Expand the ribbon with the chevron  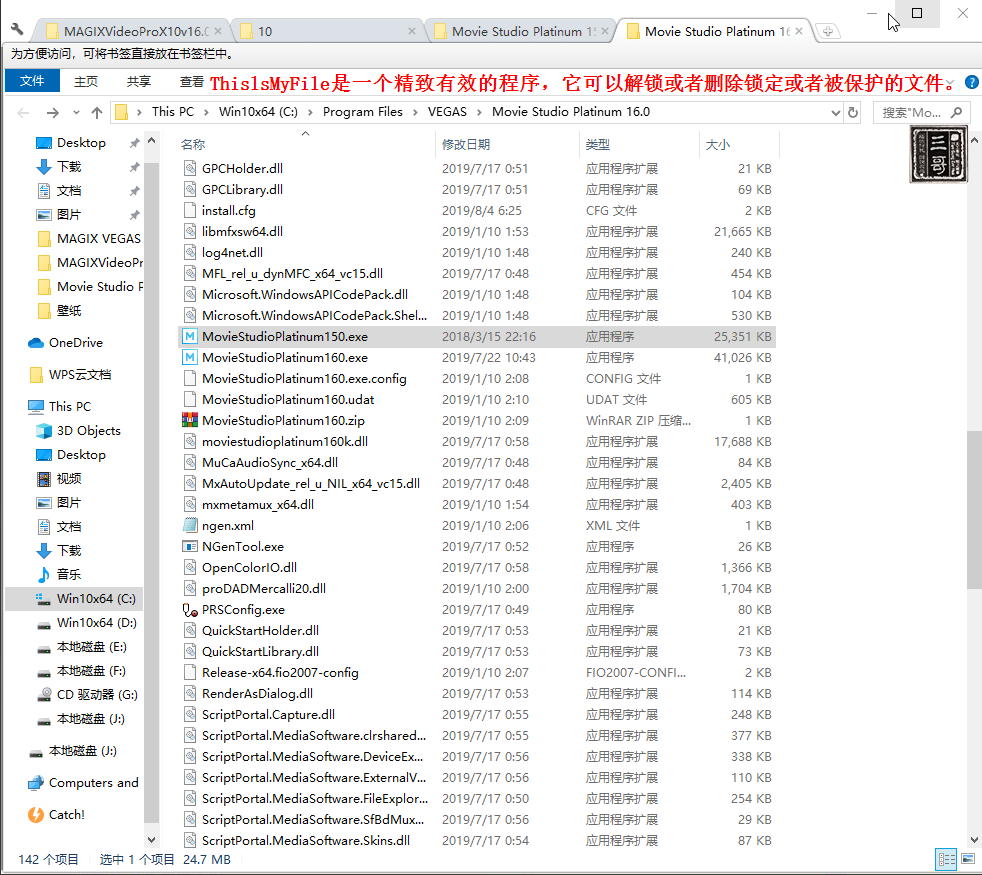coord(950,83)
